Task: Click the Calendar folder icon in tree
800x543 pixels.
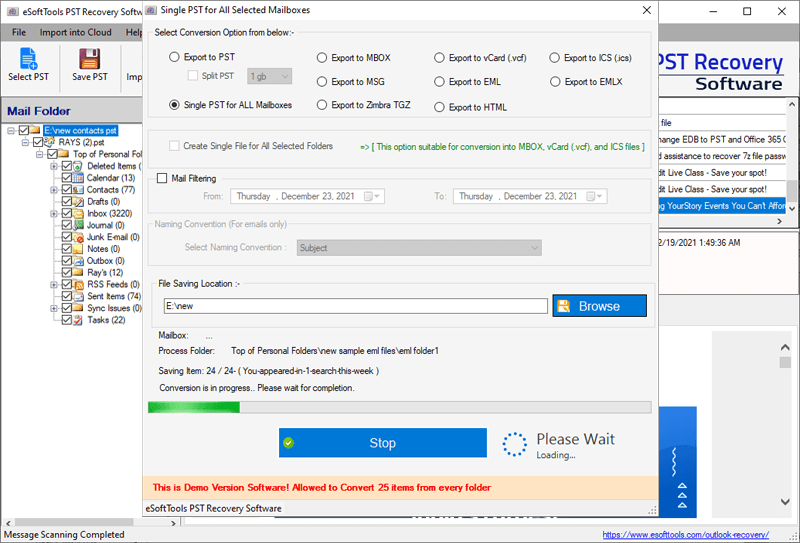Action: 78,178
